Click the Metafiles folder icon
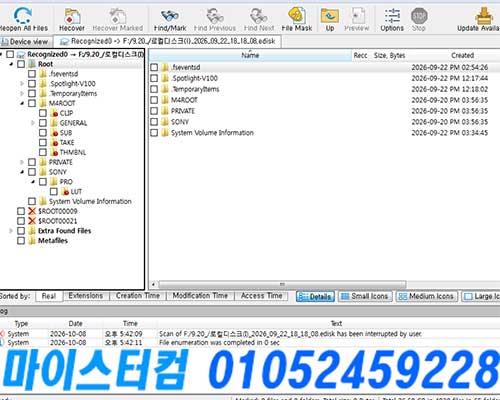Image resolution: width=500 pixels, height=400 pixels. click(32, 240)
